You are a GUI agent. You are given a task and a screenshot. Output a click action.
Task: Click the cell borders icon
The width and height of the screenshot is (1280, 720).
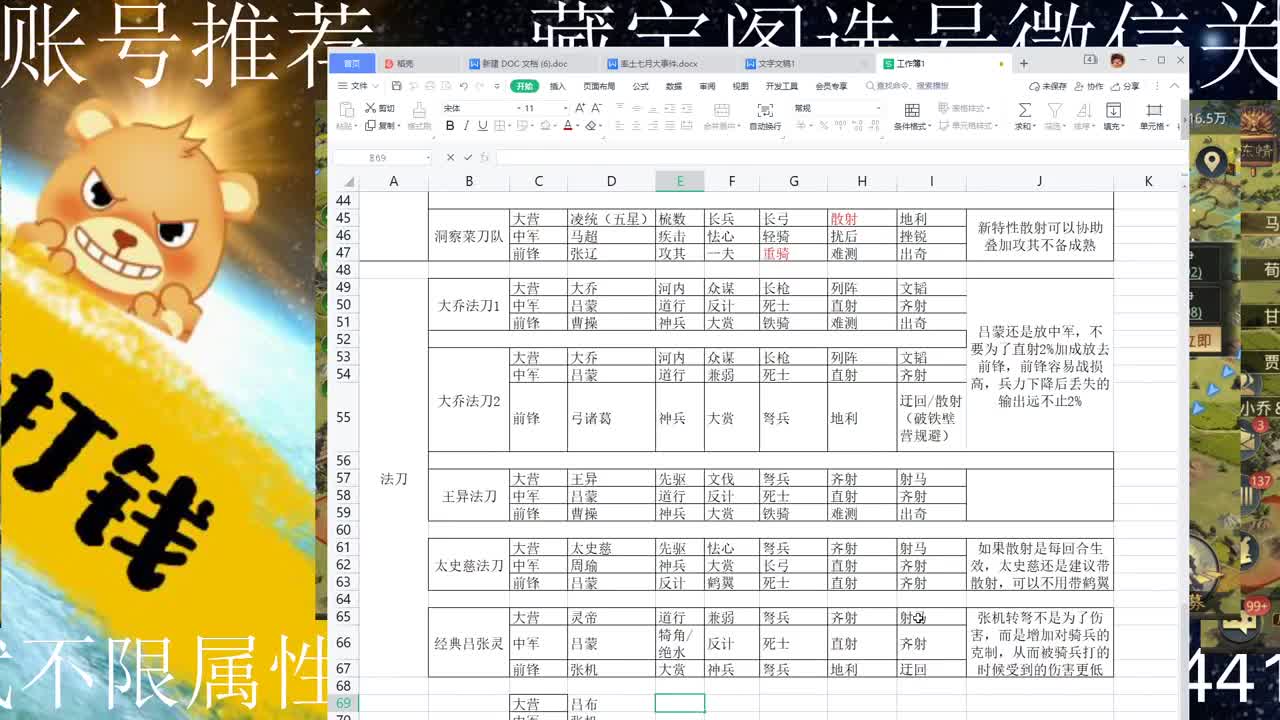pyautogui.click(x=499, y=126)
